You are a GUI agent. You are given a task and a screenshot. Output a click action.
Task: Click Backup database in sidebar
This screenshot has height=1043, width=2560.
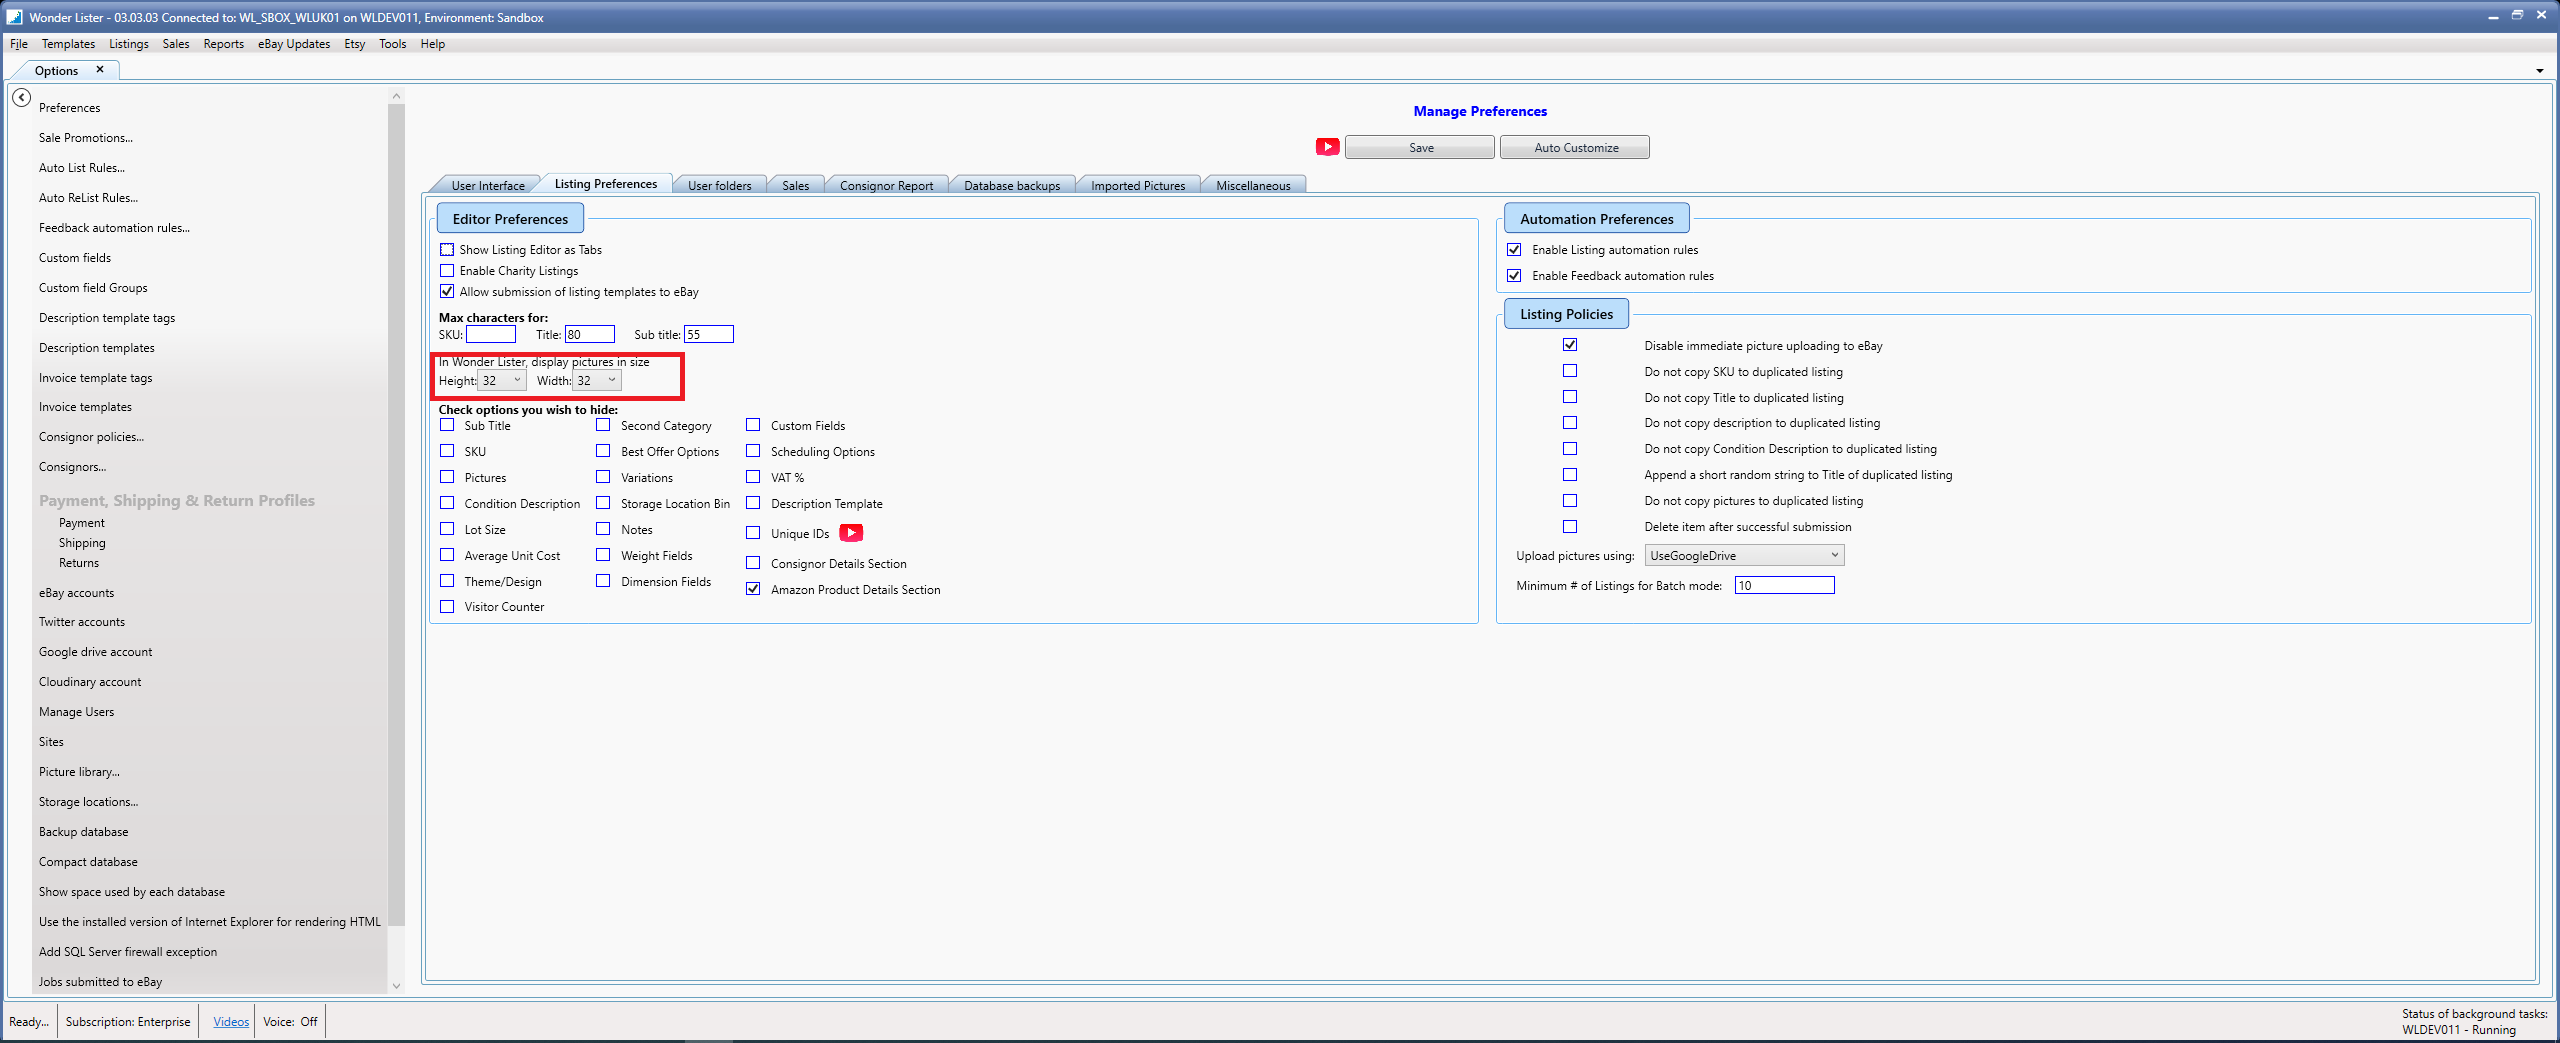coord(83,832)
